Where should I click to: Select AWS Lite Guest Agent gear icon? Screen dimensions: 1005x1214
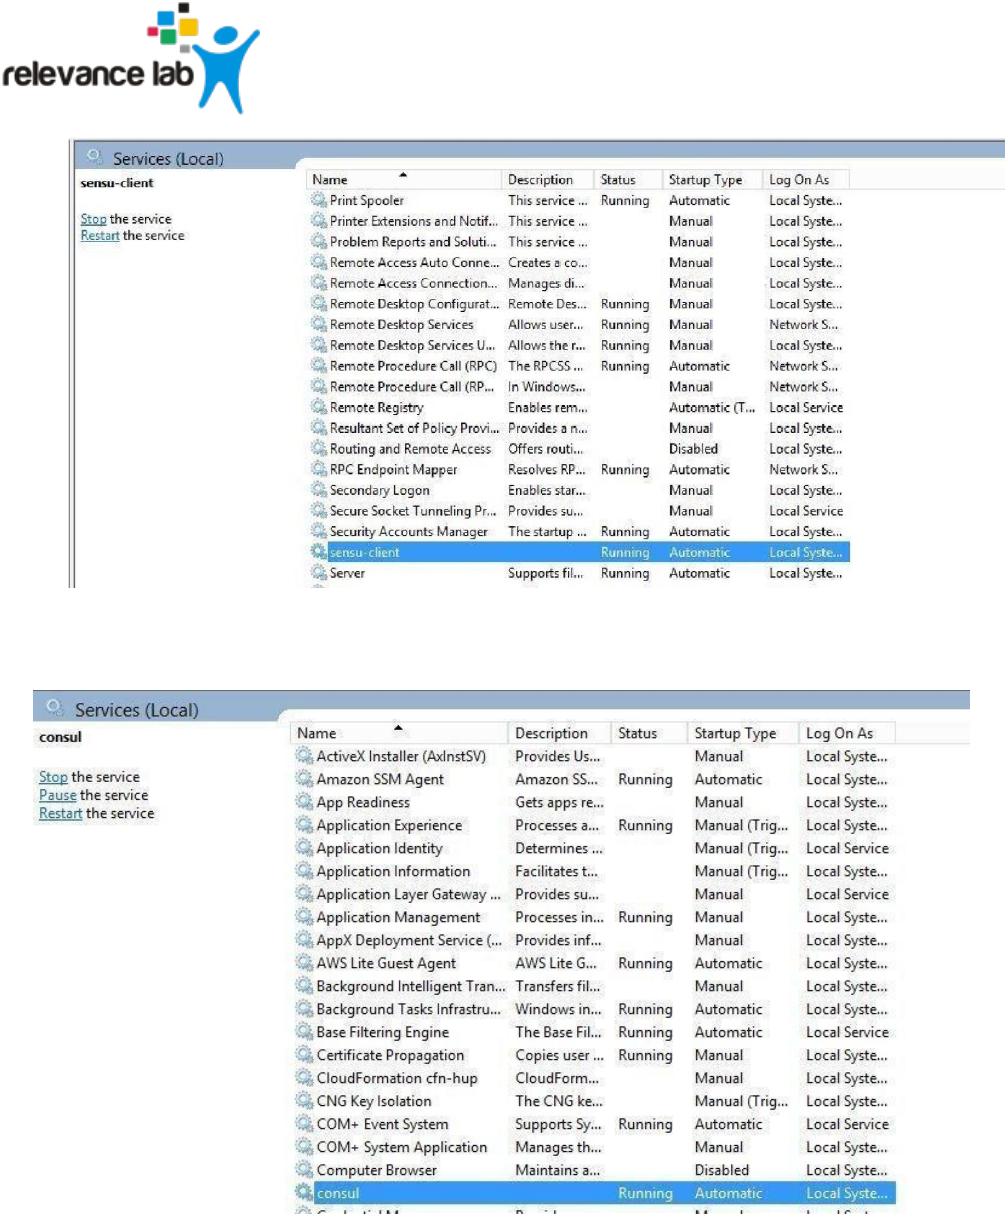coord(304,963)
